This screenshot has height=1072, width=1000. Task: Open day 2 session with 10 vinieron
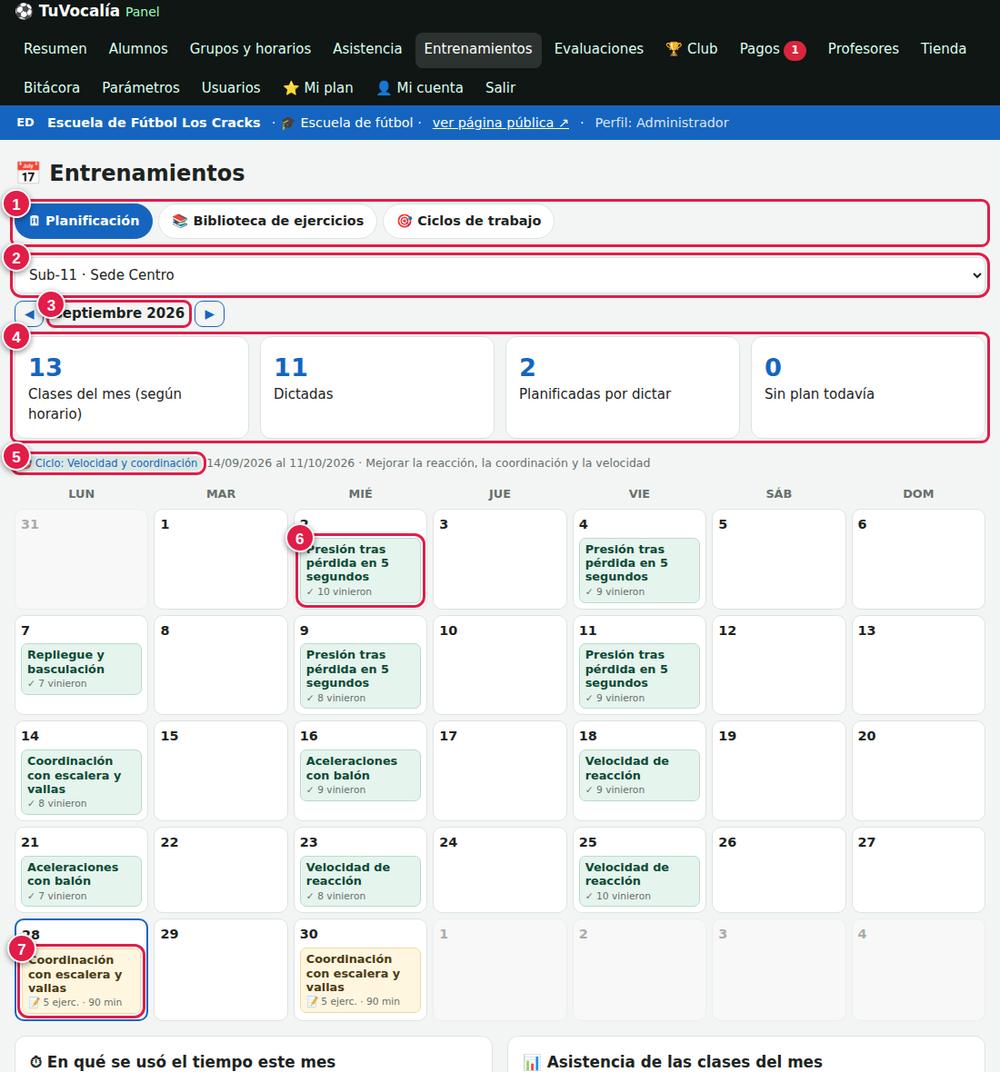[360, 570]
